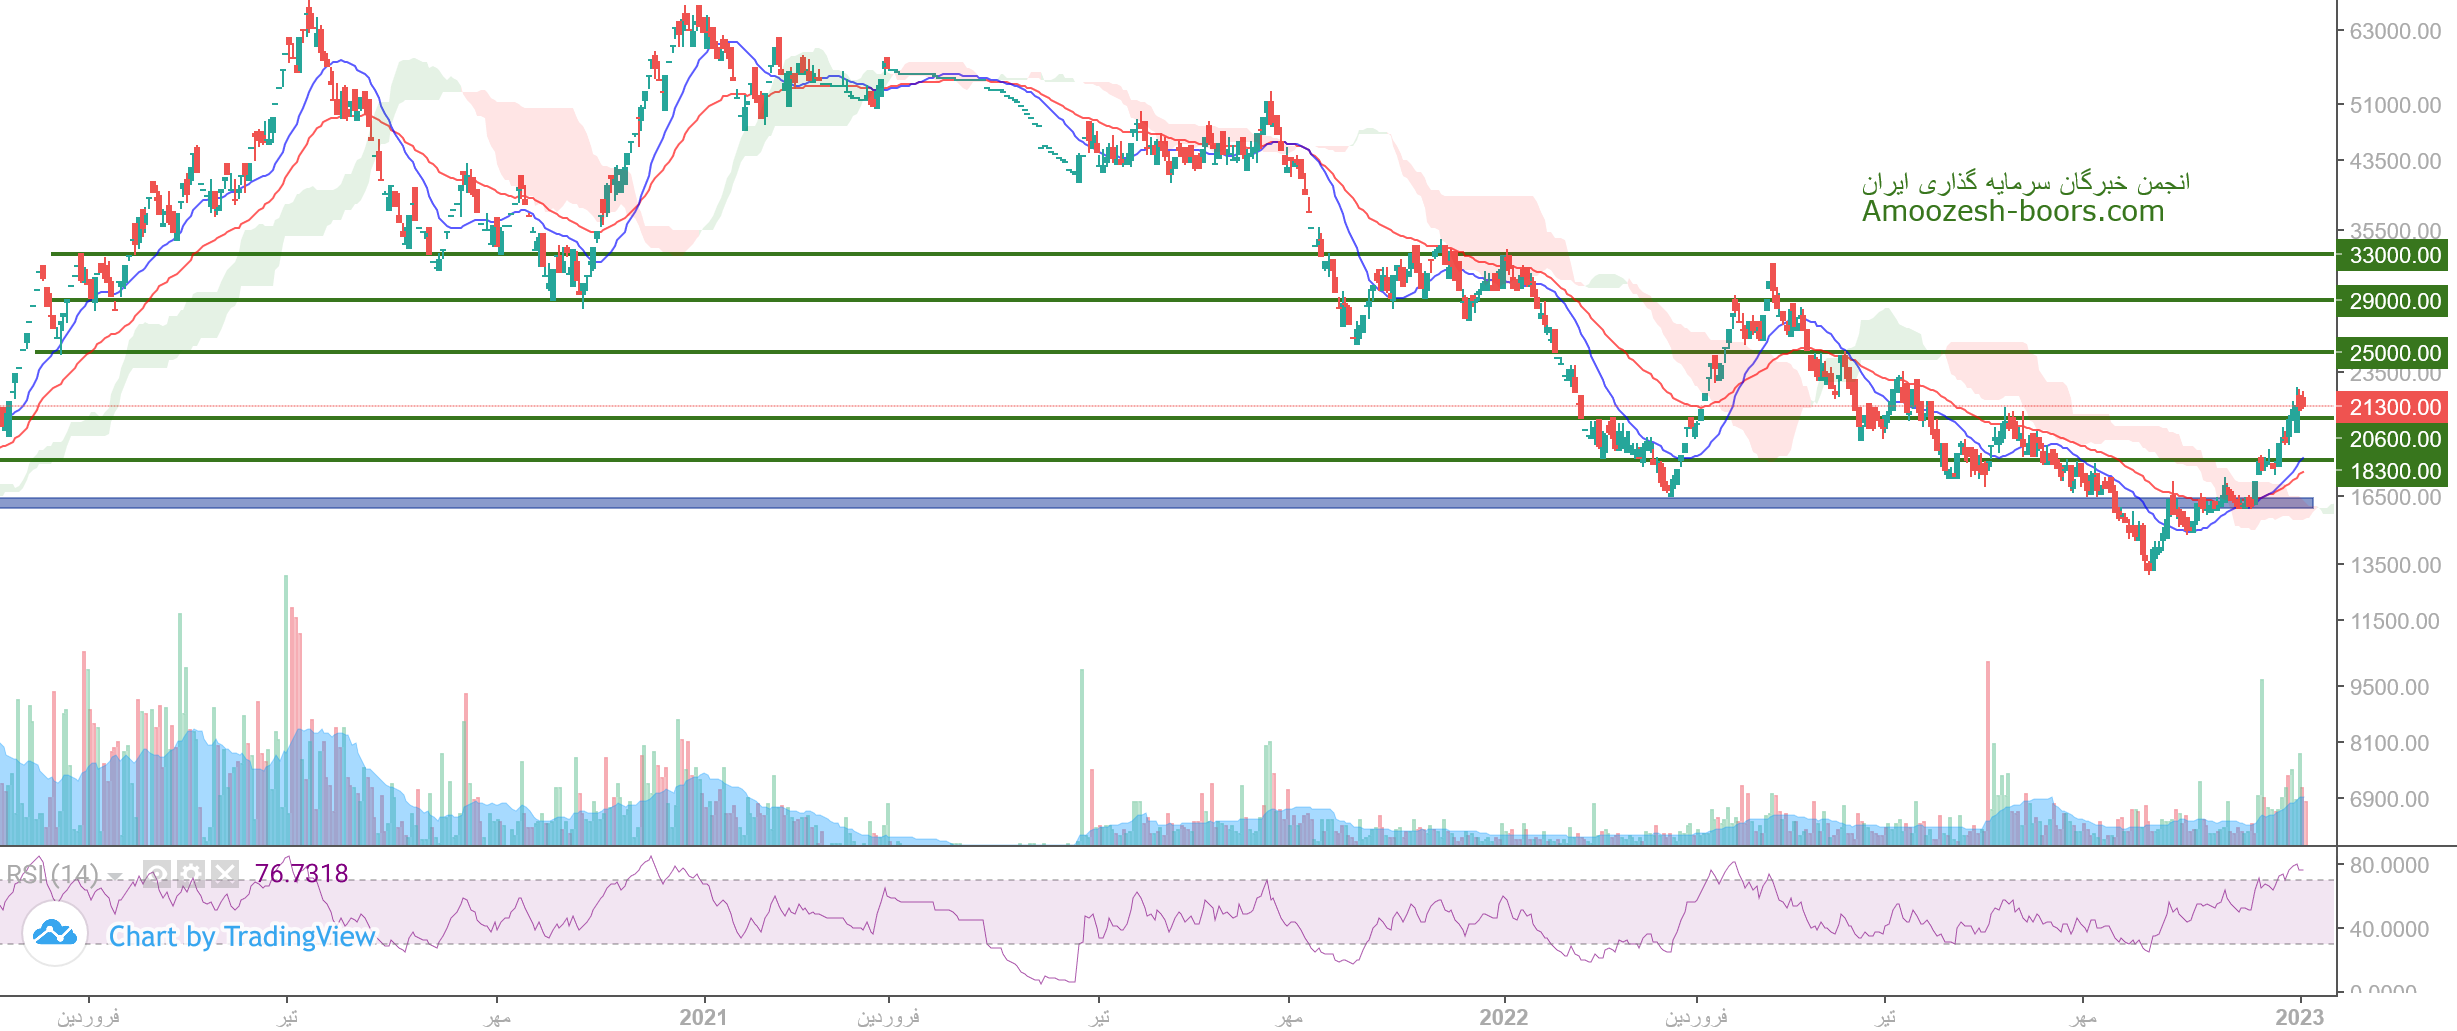Screen dimensions: 2457x1031
Task: Select the 29000.00 green price label
Action: click(2393, 301)
